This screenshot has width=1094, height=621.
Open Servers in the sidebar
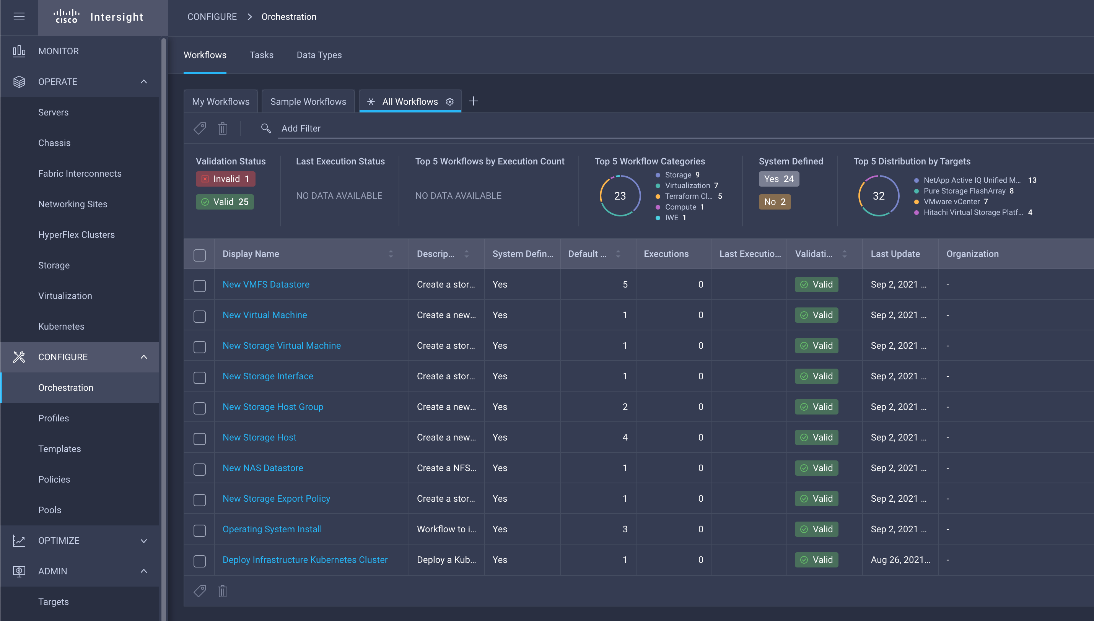[x=54, y=112]
